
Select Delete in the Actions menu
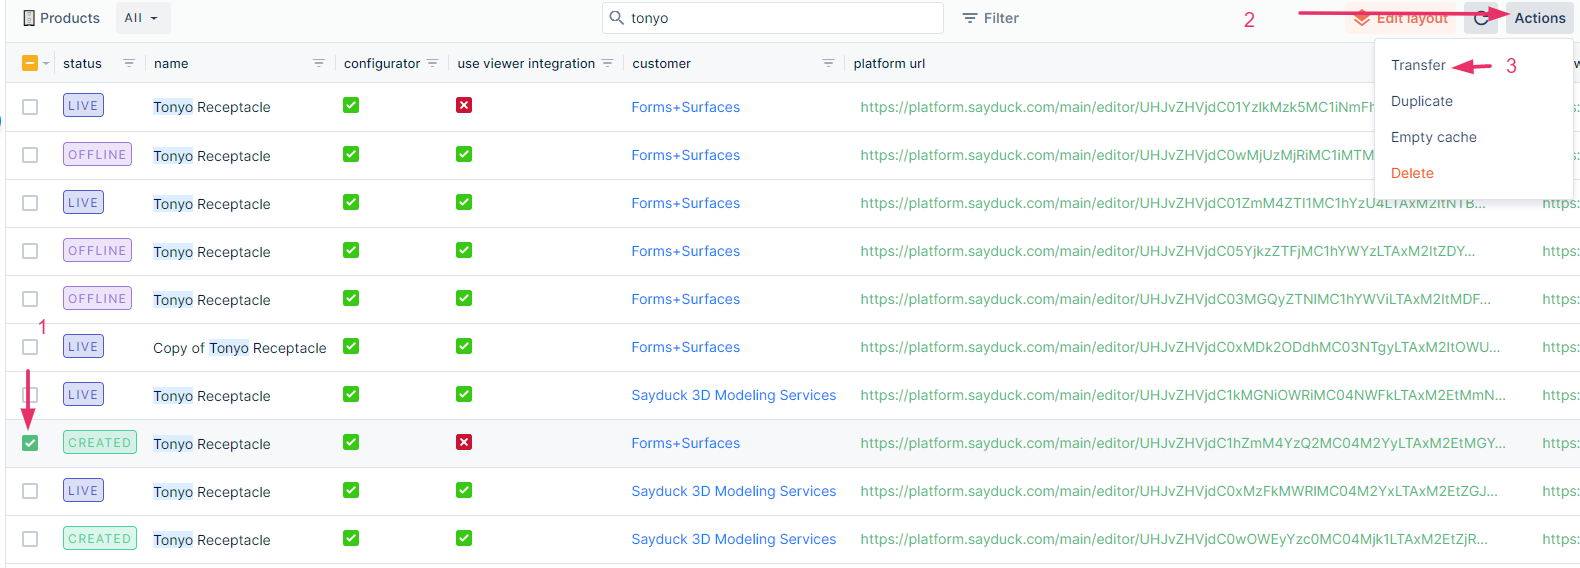click(1412, 173)
